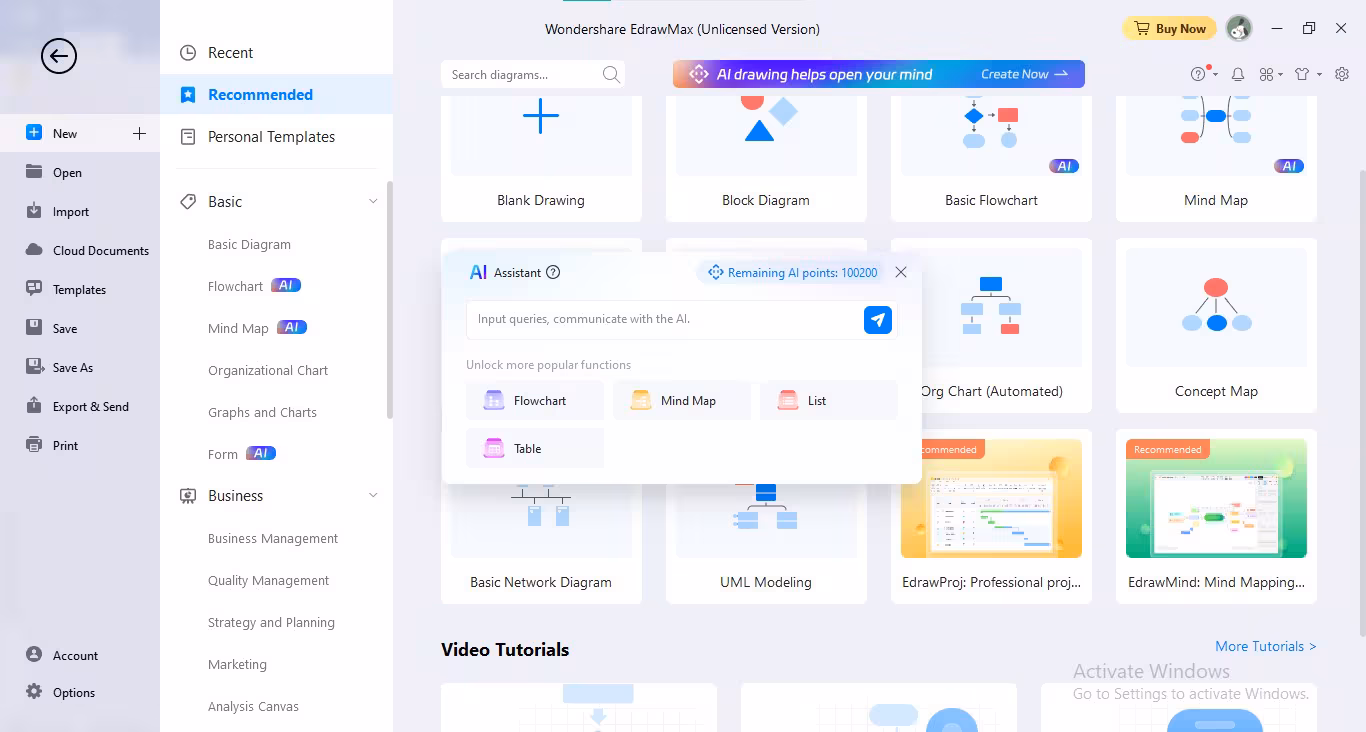Click the notifications bell icon

1237,74
